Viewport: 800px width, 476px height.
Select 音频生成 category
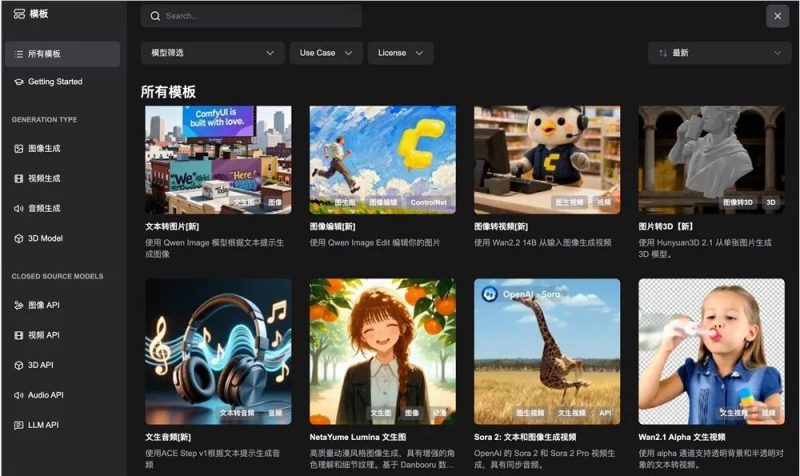pyautogui.click(x=63, y=209)
